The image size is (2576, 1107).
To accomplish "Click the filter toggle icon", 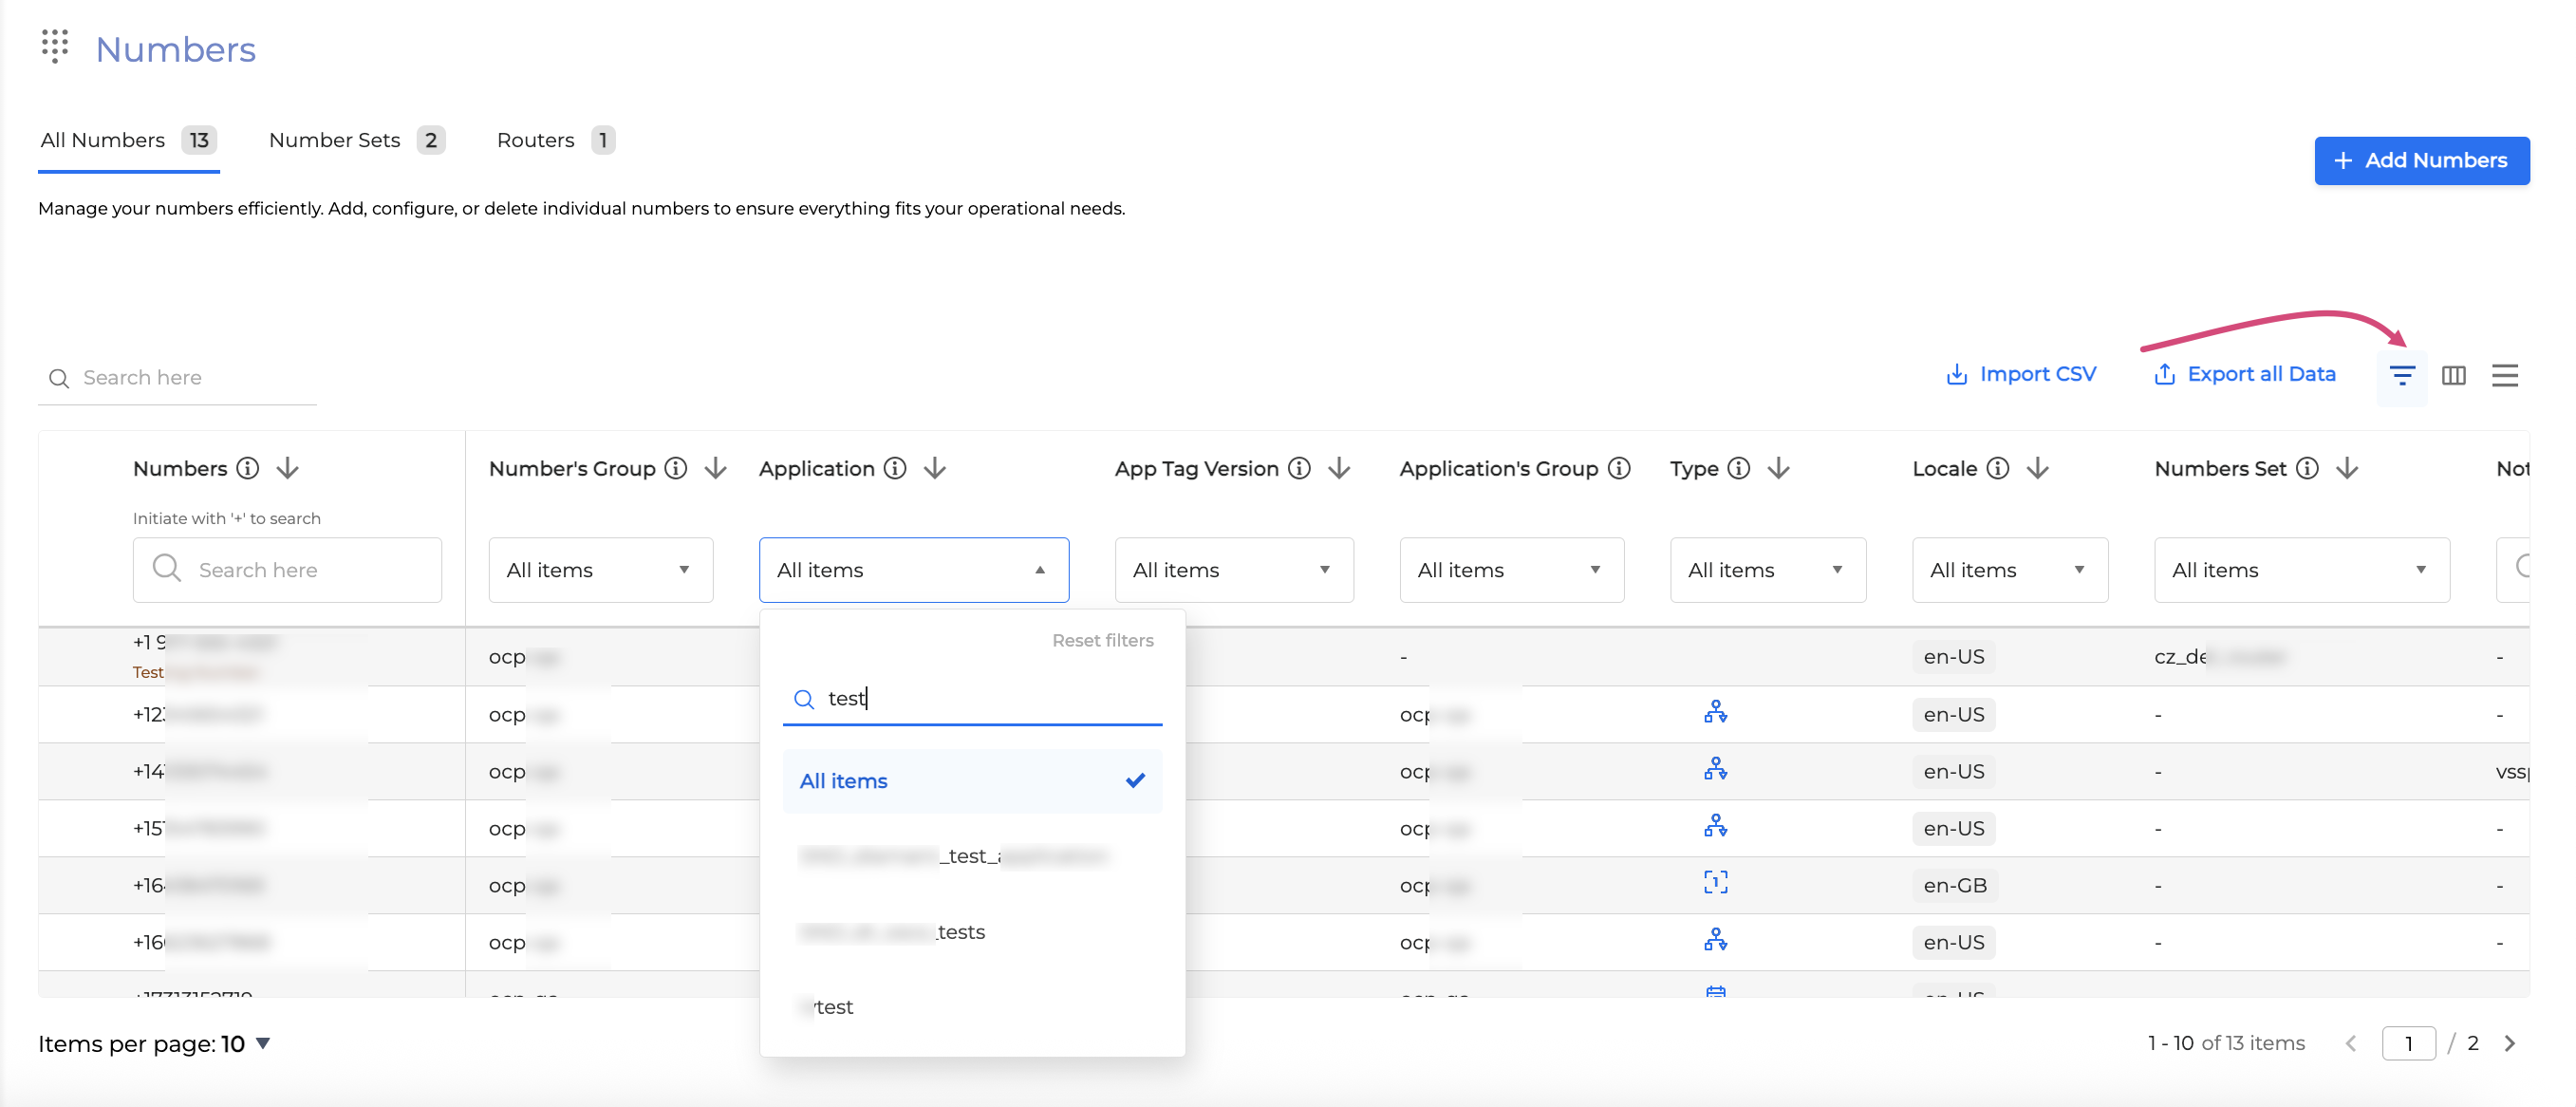I will 2401,375.
